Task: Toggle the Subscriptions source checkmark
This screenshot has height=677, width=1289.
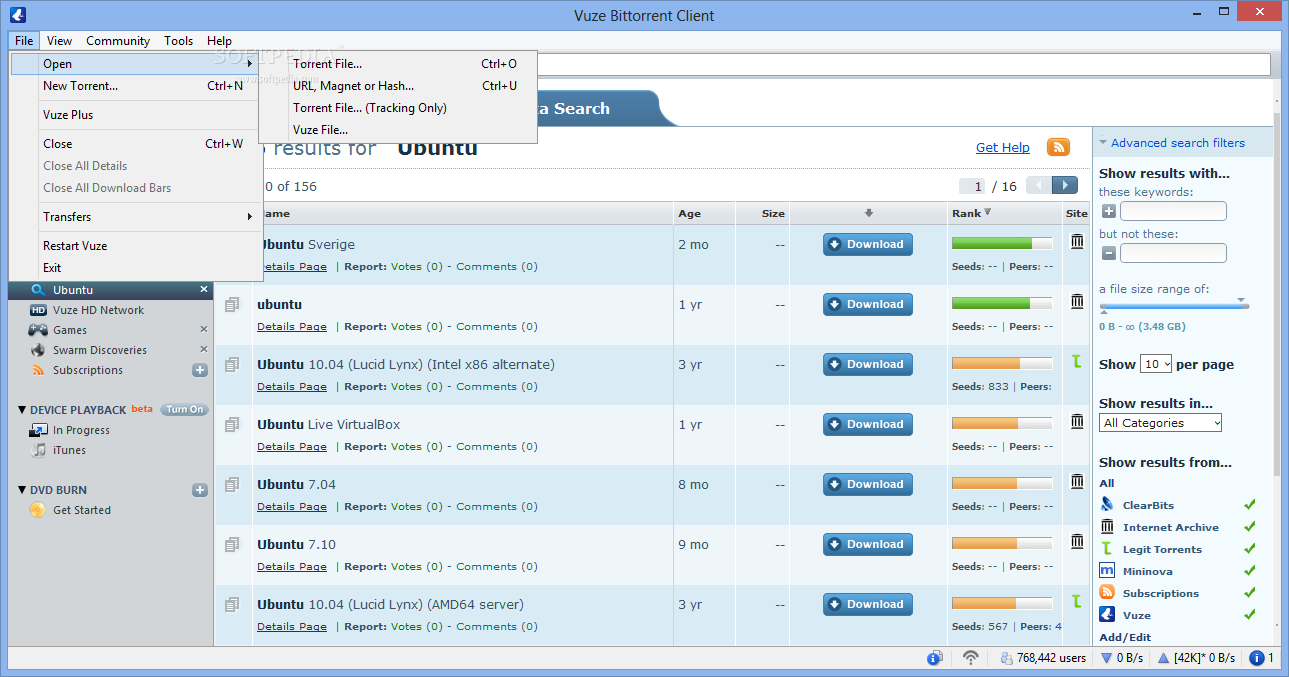Action: click(x=1250, y=593)
